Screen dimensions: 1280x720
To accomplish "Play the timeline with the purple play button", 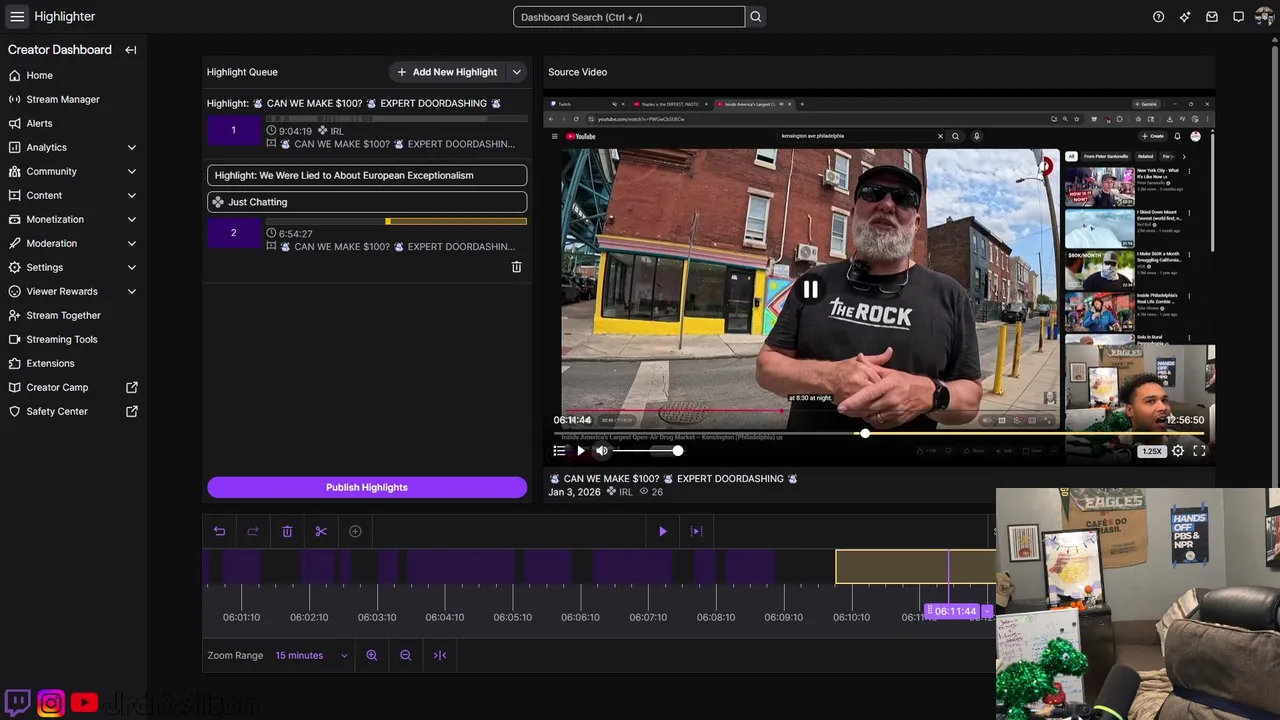I will click(662, 531).
